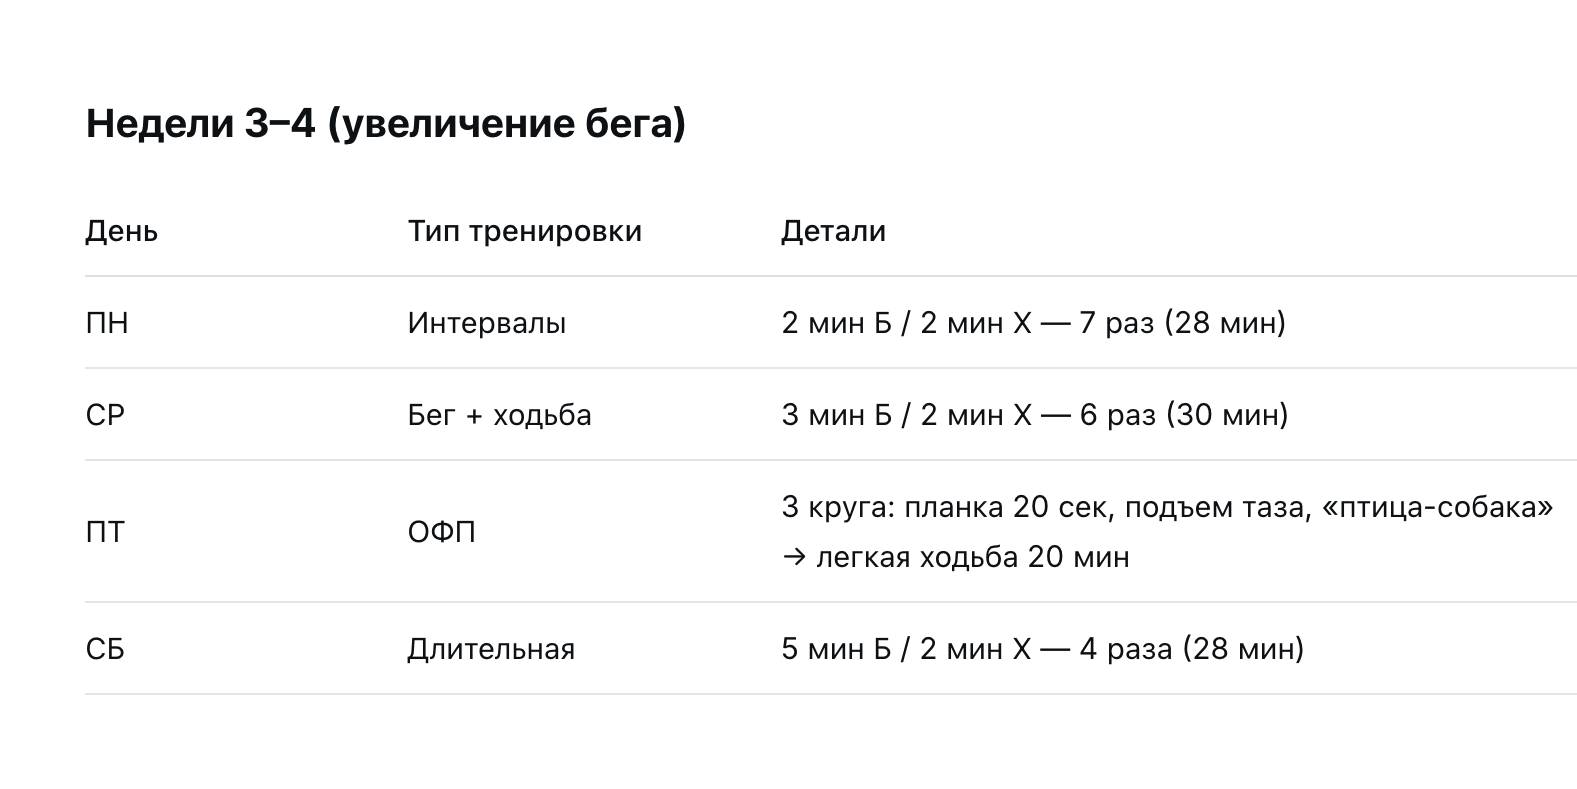1577x789 pixels.
Task: Select the "ОФП" workout type cell
Action: (441, 532)
